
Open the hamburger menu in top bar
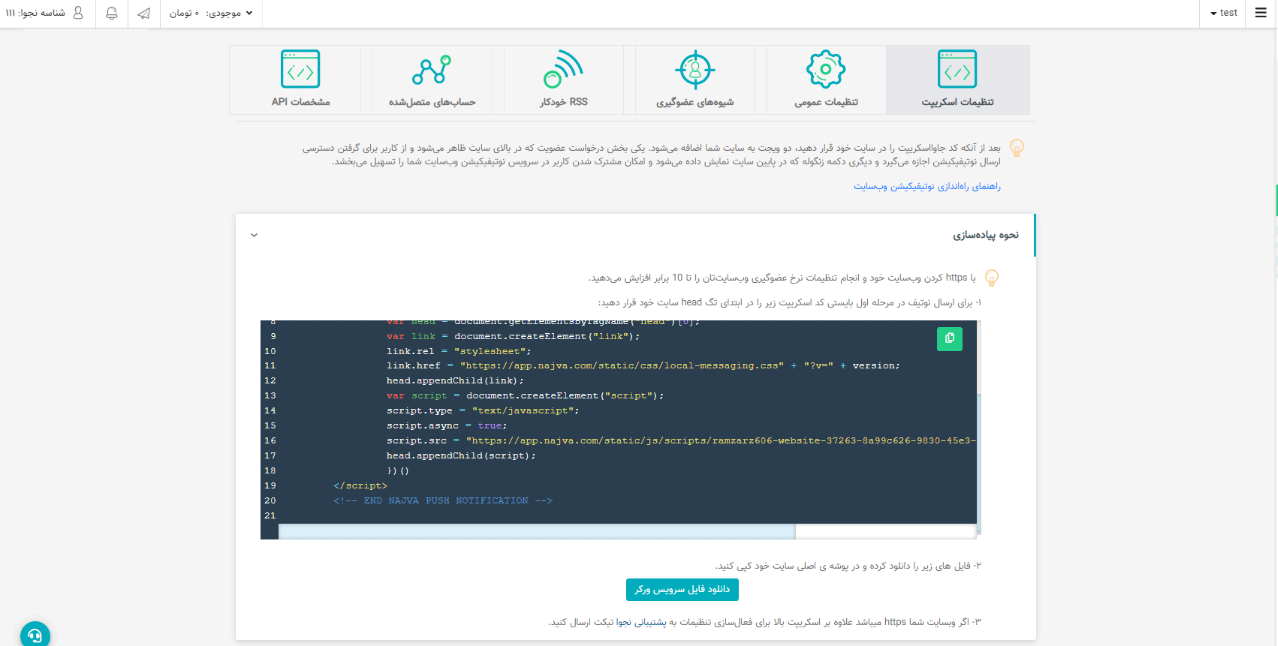pos(1260,13)
